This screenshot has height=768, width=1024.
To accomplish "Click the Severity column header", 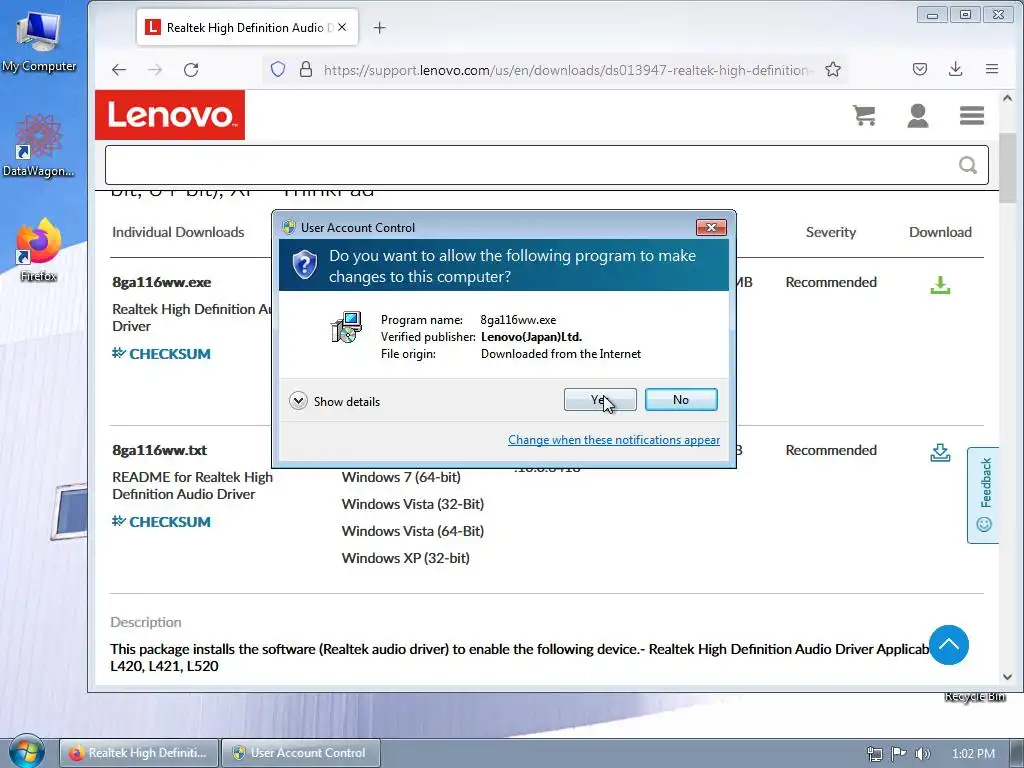I will (831, 232).
